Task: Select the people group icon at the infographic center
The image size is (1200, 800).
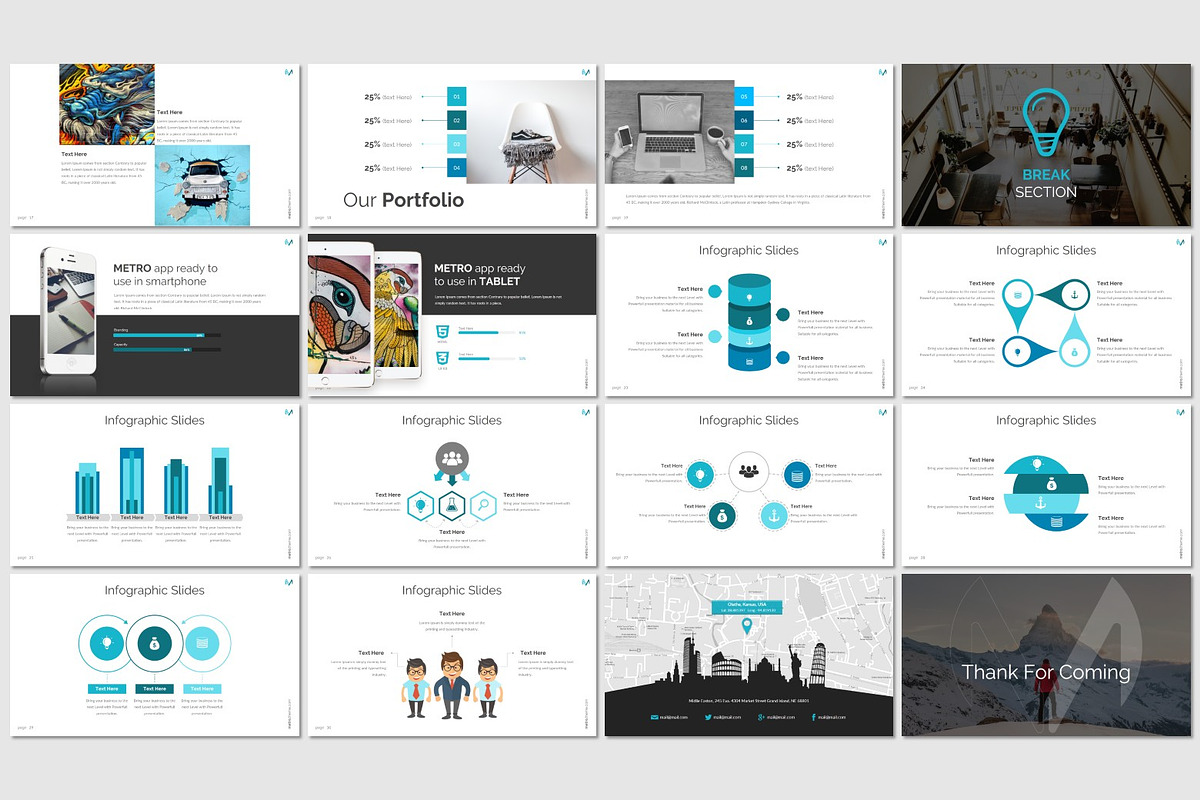Action: pyautogui.click(x=749, y=471)
